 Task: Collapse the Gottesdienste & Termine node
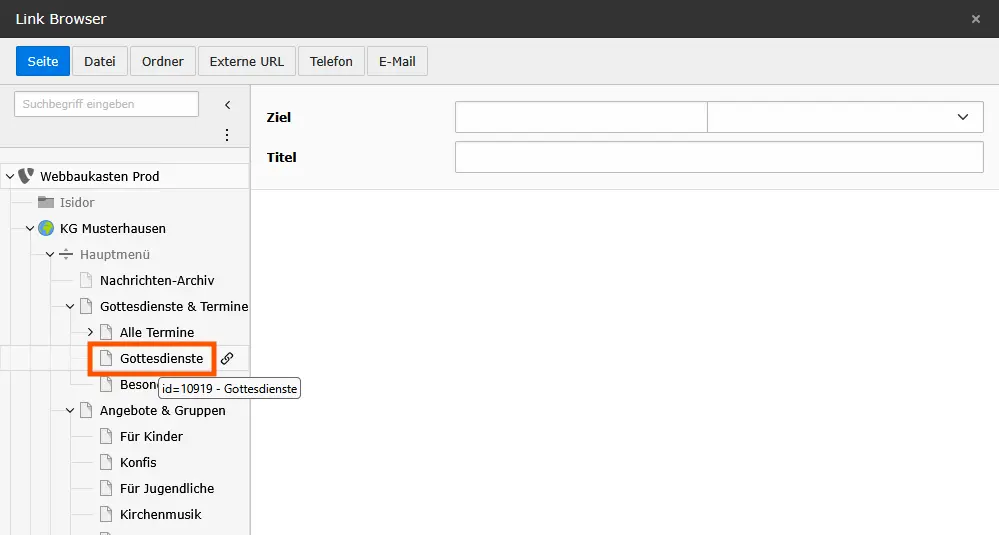click(x=70, y=306)
